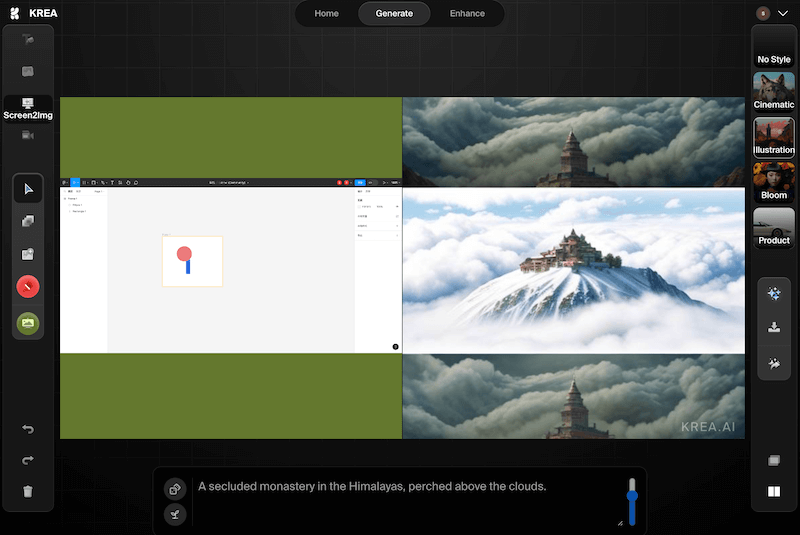Click the dice icon beside the prompt

click(x=175, y=489)
